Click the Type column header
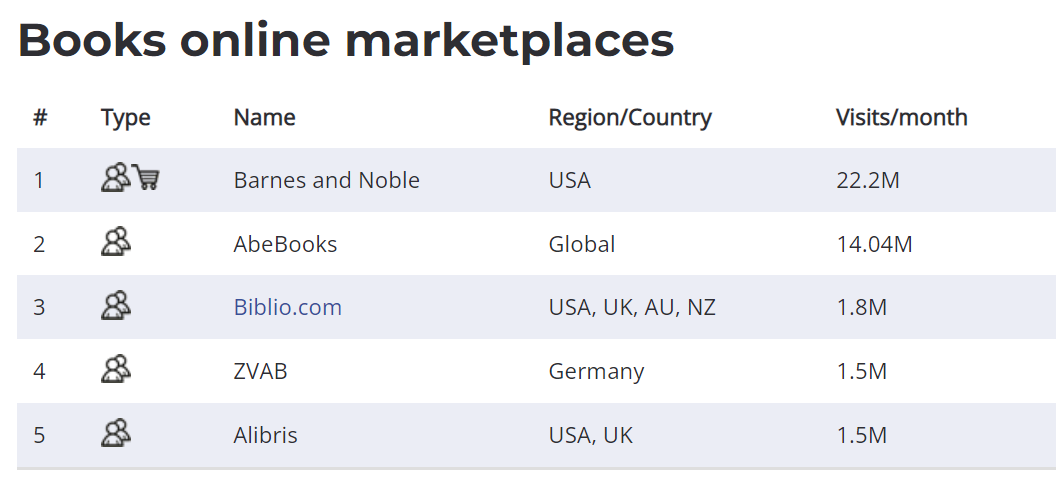 (126, 118)
